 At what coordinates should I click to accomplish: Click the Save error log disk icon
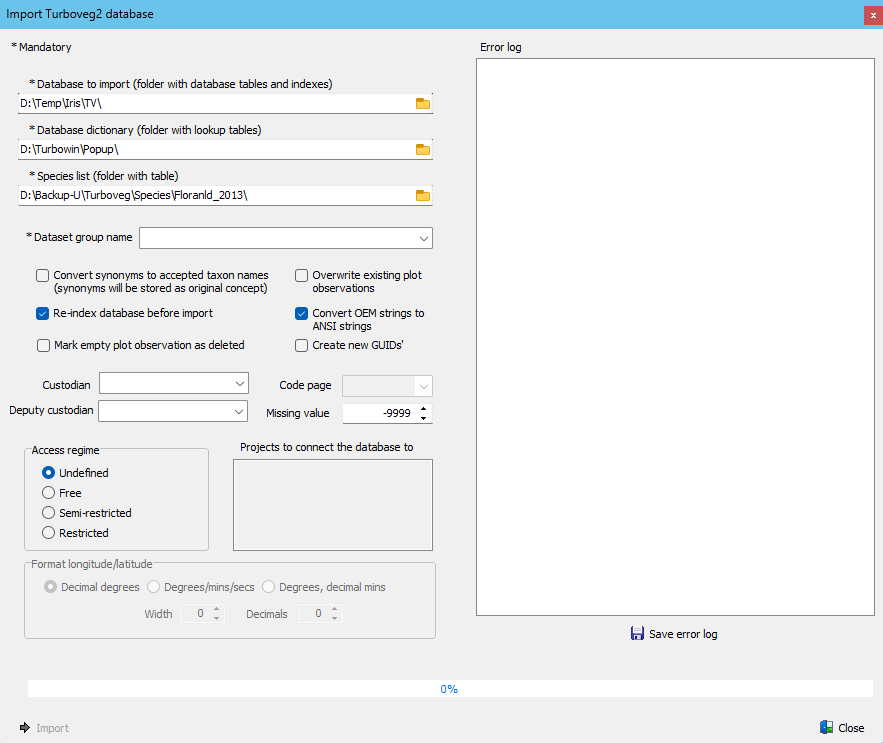click(637, 633)
